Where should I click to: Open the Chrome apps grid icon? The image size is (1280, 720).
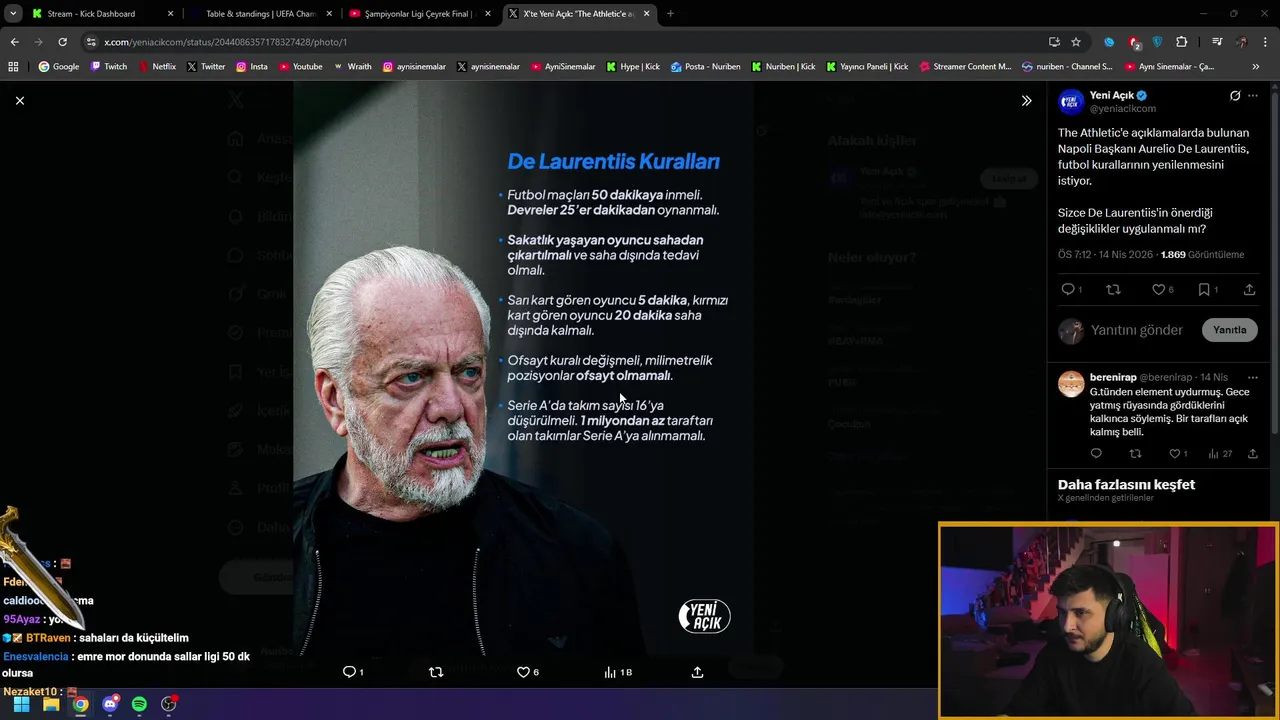coord(13,67)
